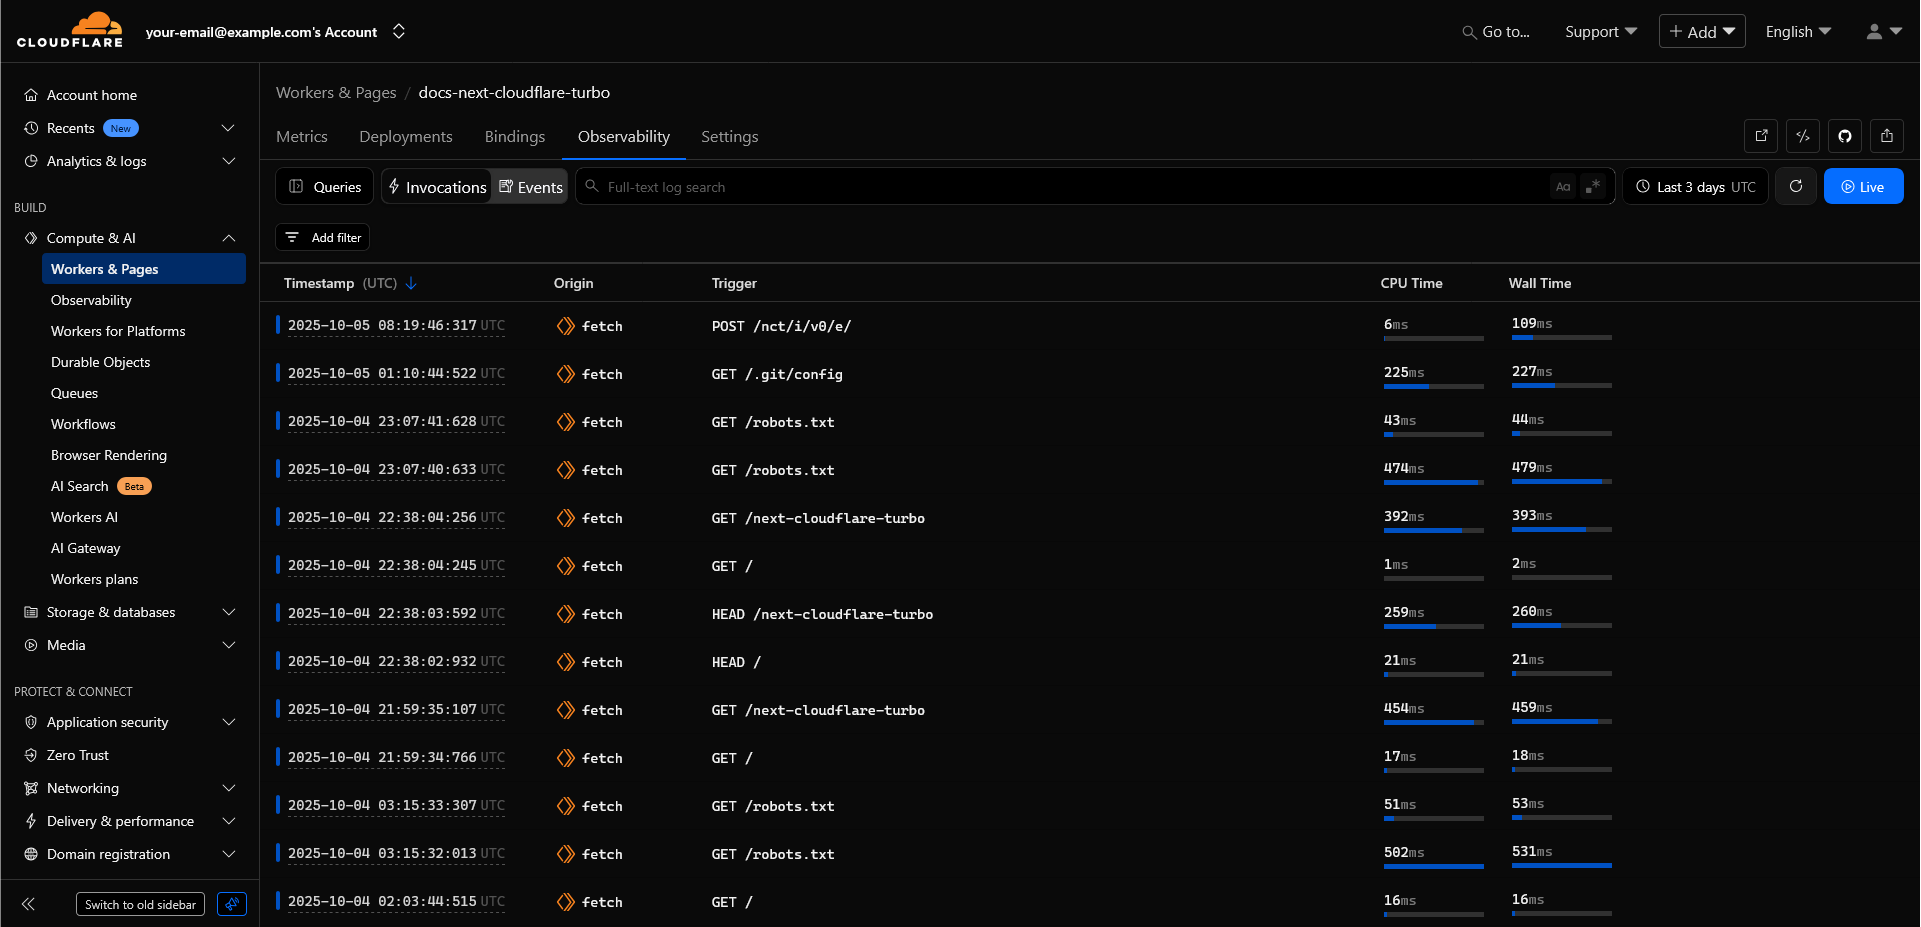
Task: Expand Application security section
Action: pos(228,722)
